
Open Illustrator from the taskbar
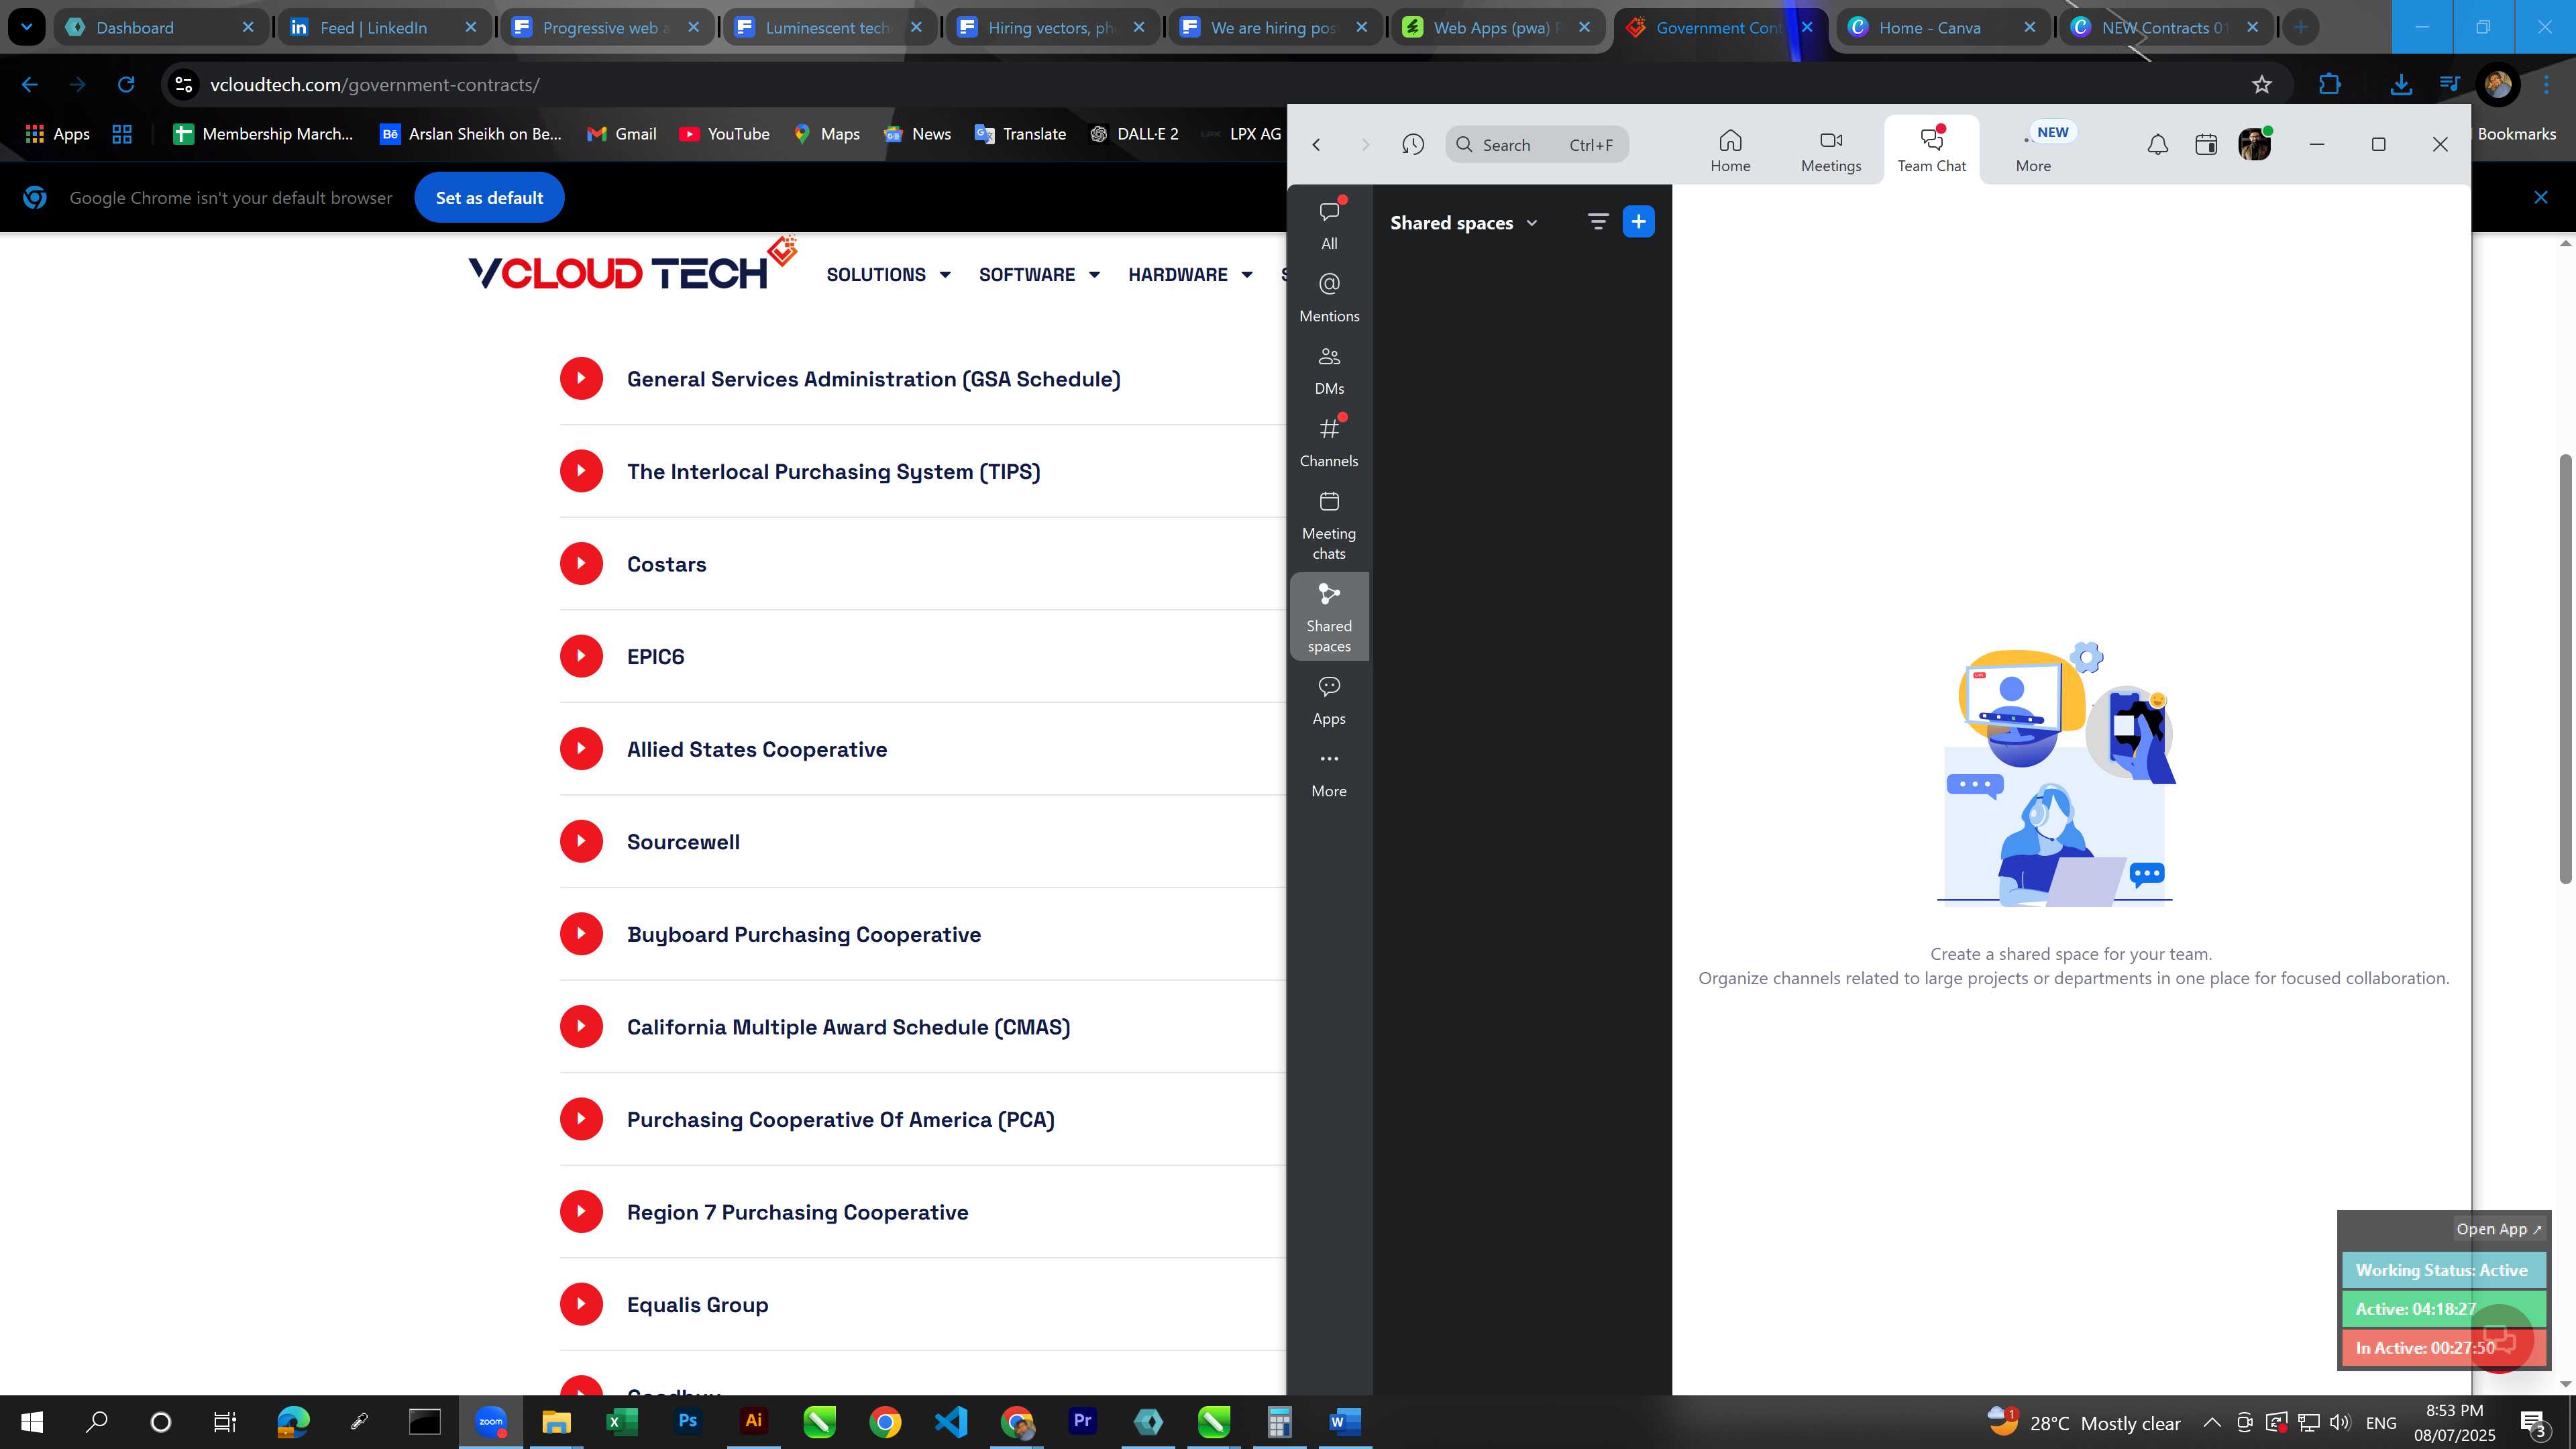point(753,1421)
